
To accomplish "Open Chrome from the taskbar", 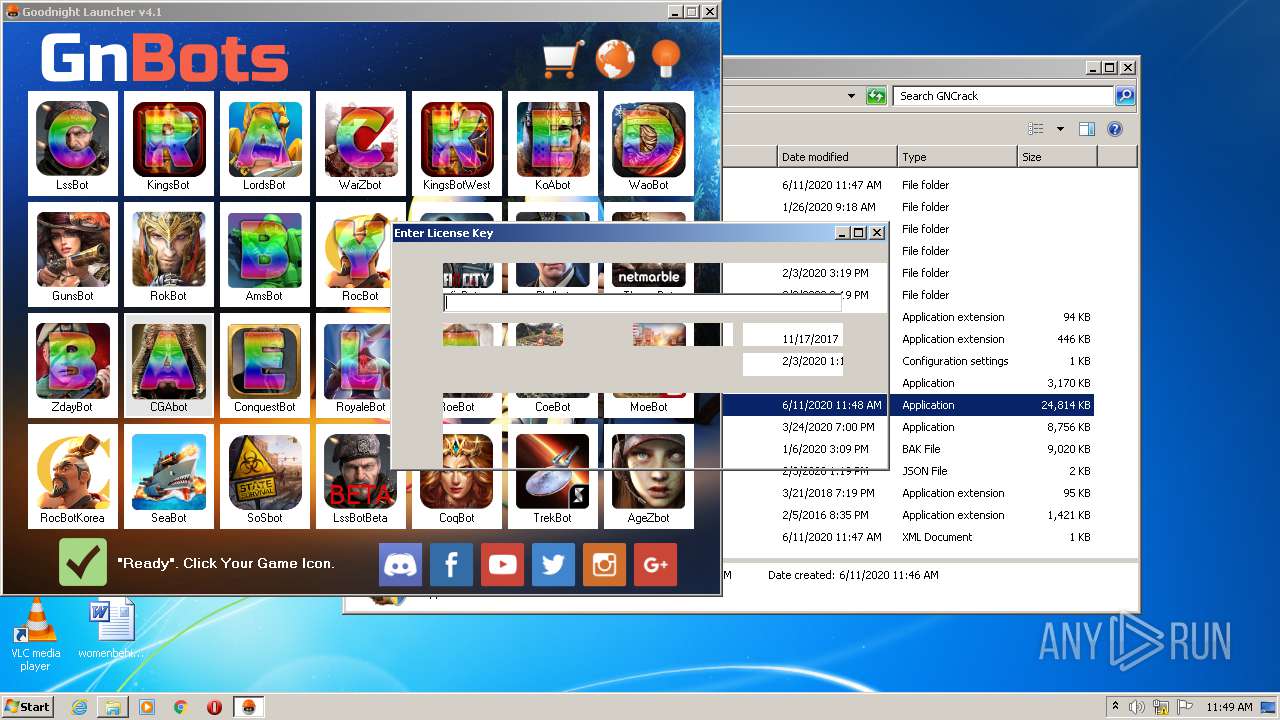I will tap(180, 707).
